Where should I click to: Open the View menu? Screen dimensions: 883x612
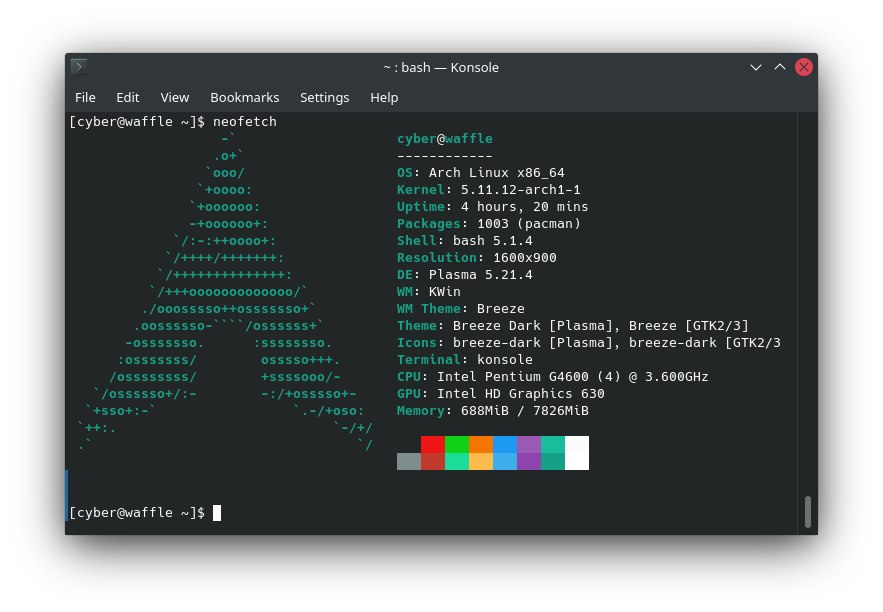(x=175, y=97)
